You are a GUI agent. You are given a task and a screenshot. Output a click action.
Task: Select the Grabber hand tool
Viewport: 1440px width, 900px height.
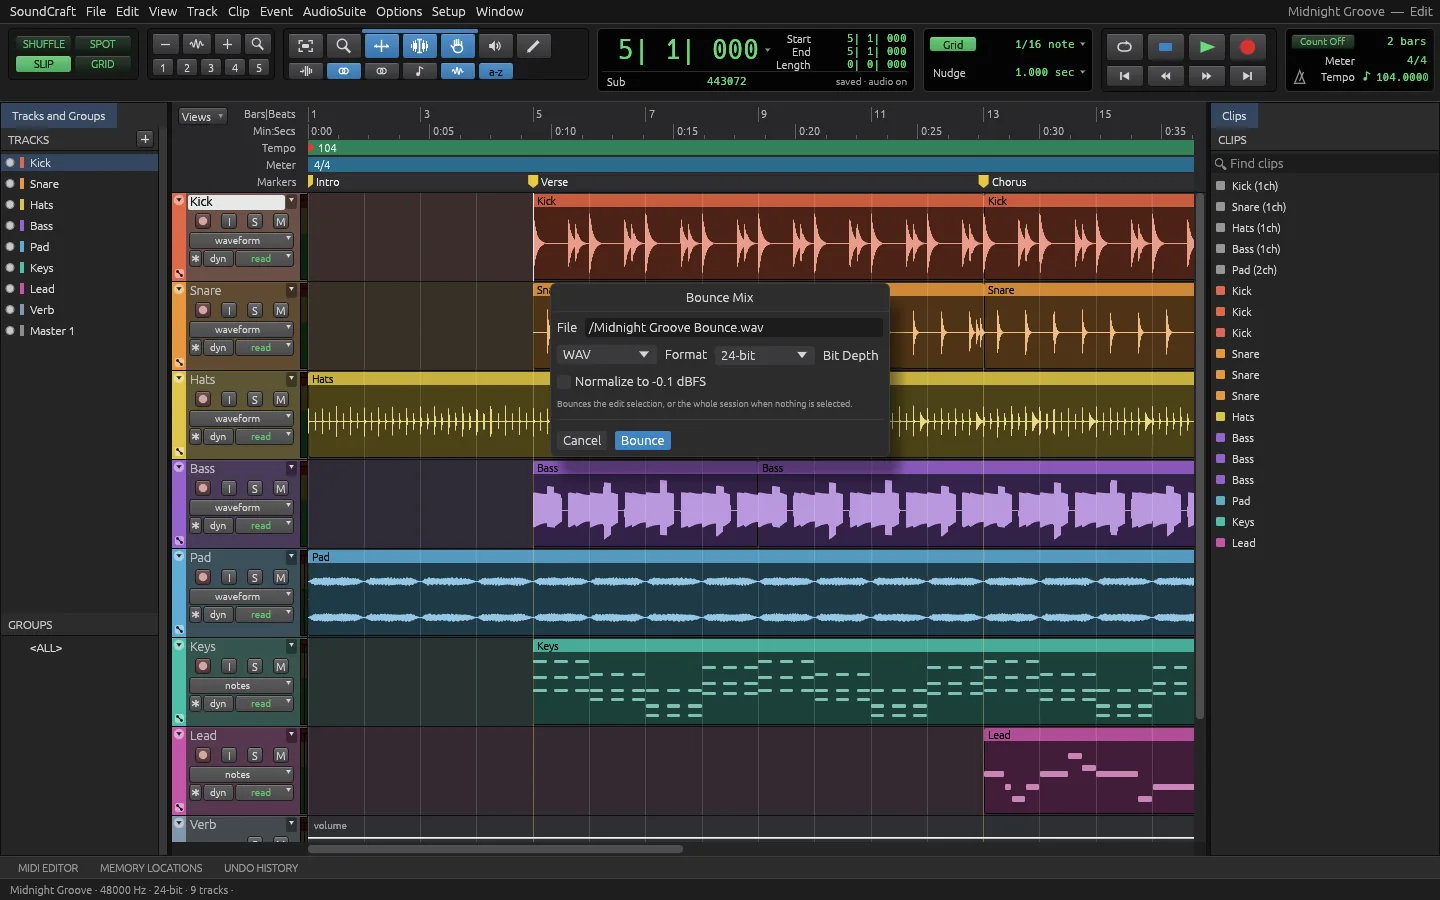click(457, 46)
